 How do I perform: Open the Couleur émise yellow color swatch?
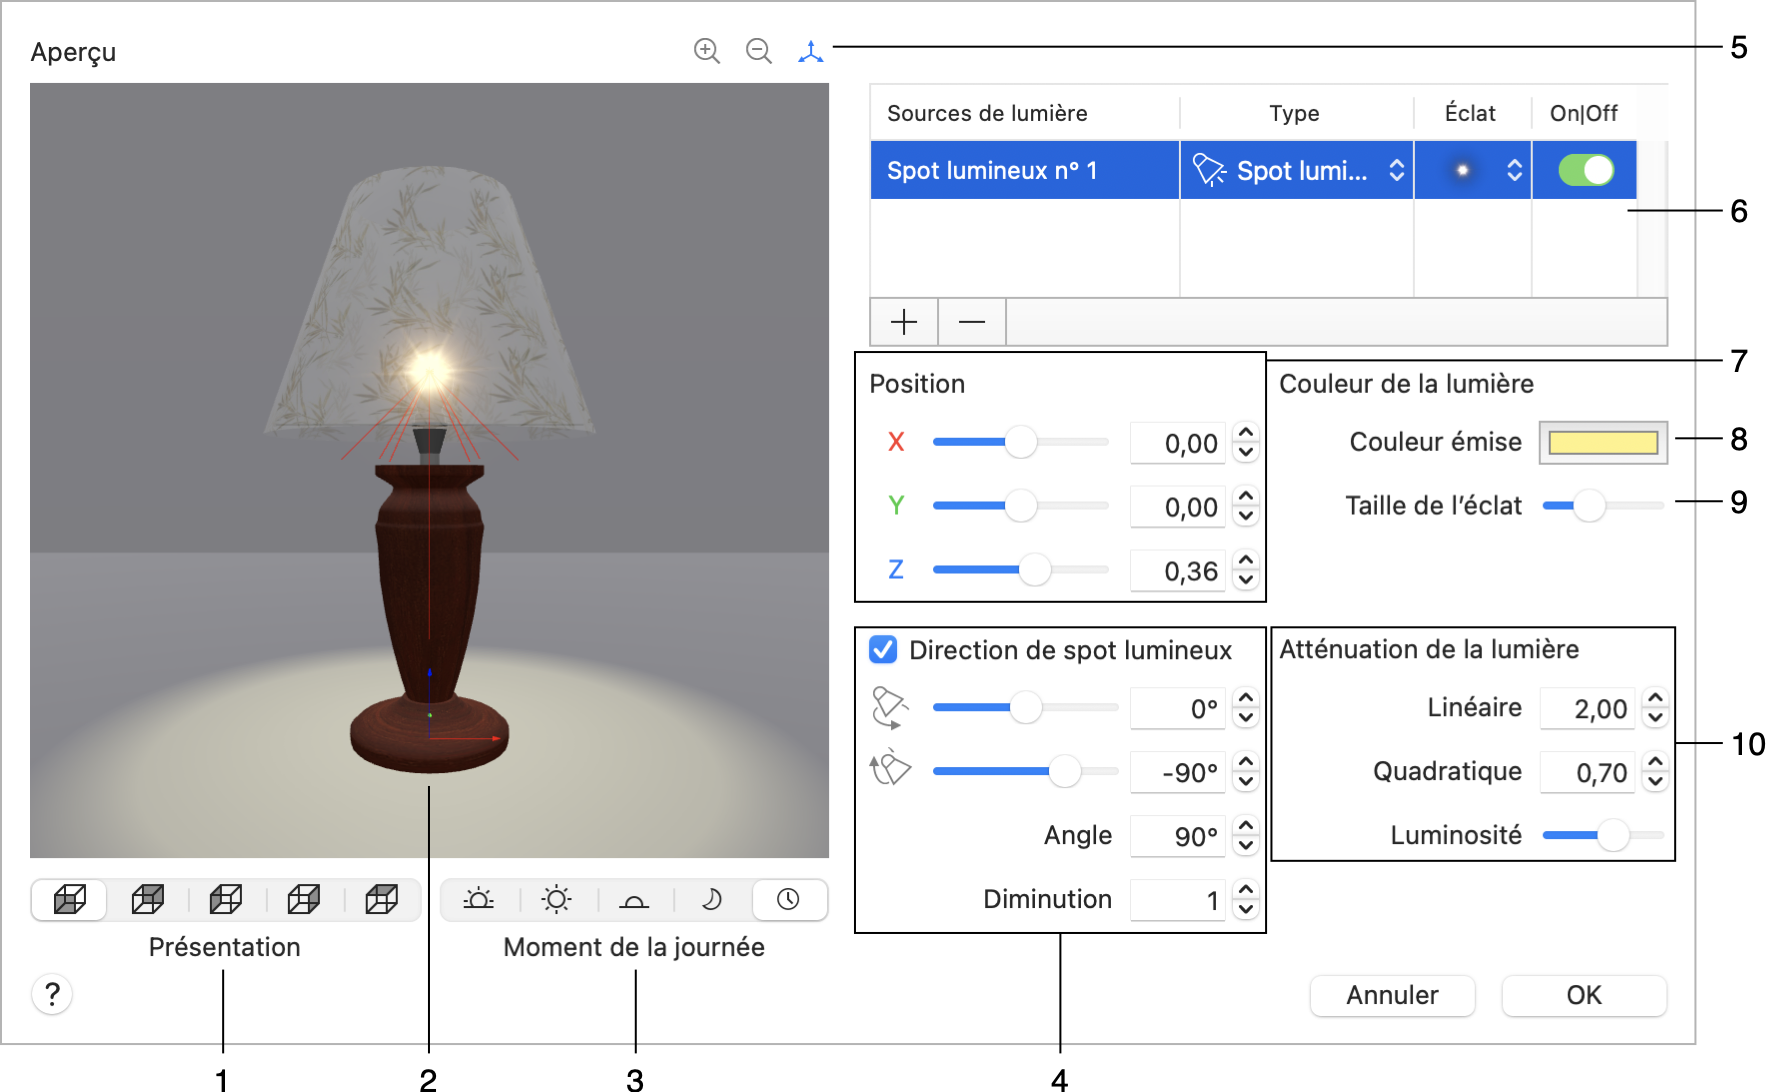point(1603,442)
